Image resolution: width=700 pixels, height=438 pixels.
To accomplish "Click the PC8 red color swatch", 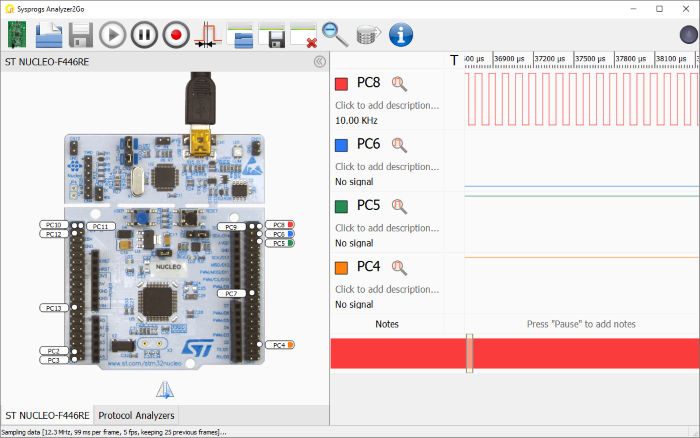I will [x=342, y=84].
